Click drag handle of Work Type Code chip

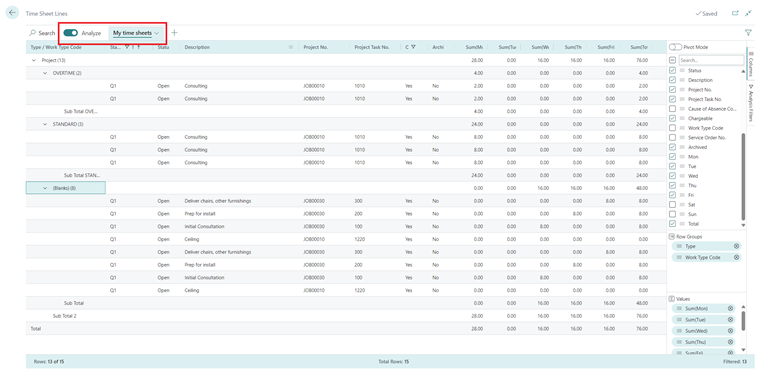click(679, 258)
